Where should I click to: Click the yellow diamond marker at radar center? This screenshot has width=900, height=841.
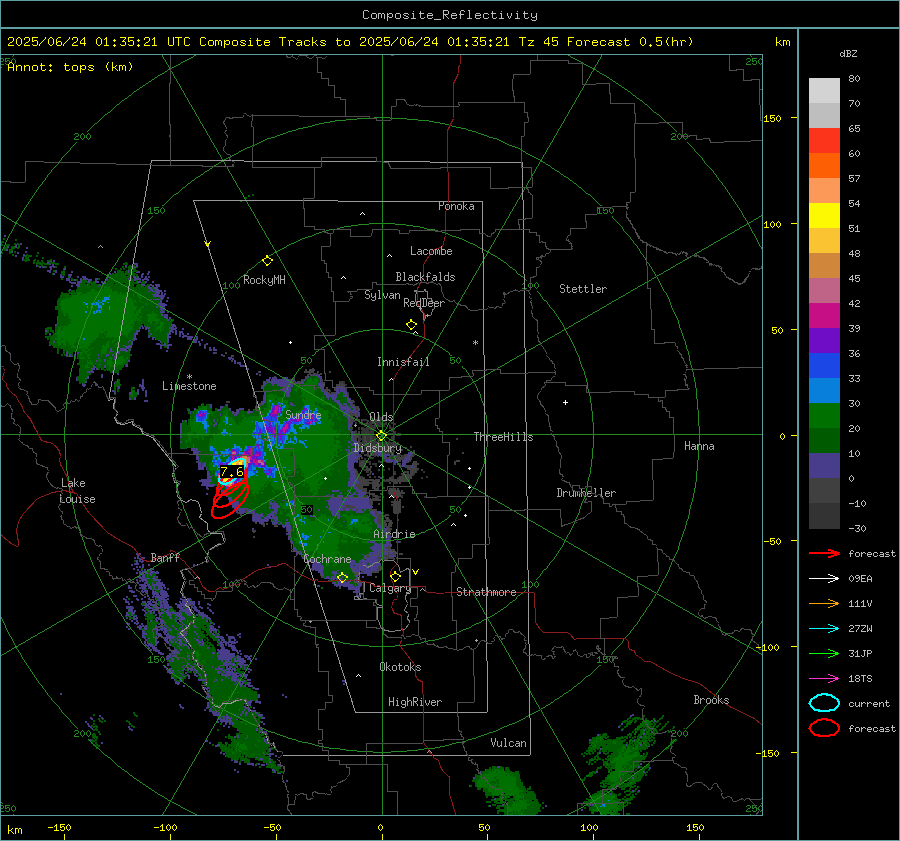[381, 436]
